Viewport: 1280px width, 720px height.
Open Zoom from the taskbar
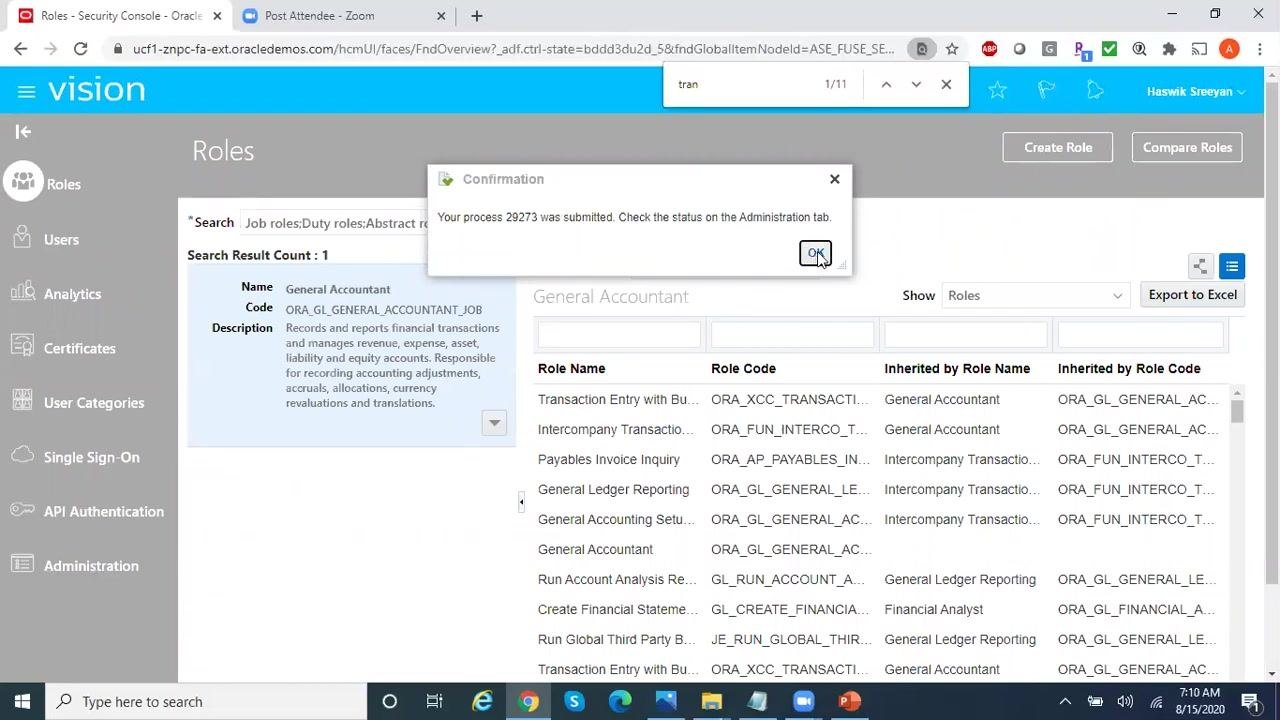(804, 701)
